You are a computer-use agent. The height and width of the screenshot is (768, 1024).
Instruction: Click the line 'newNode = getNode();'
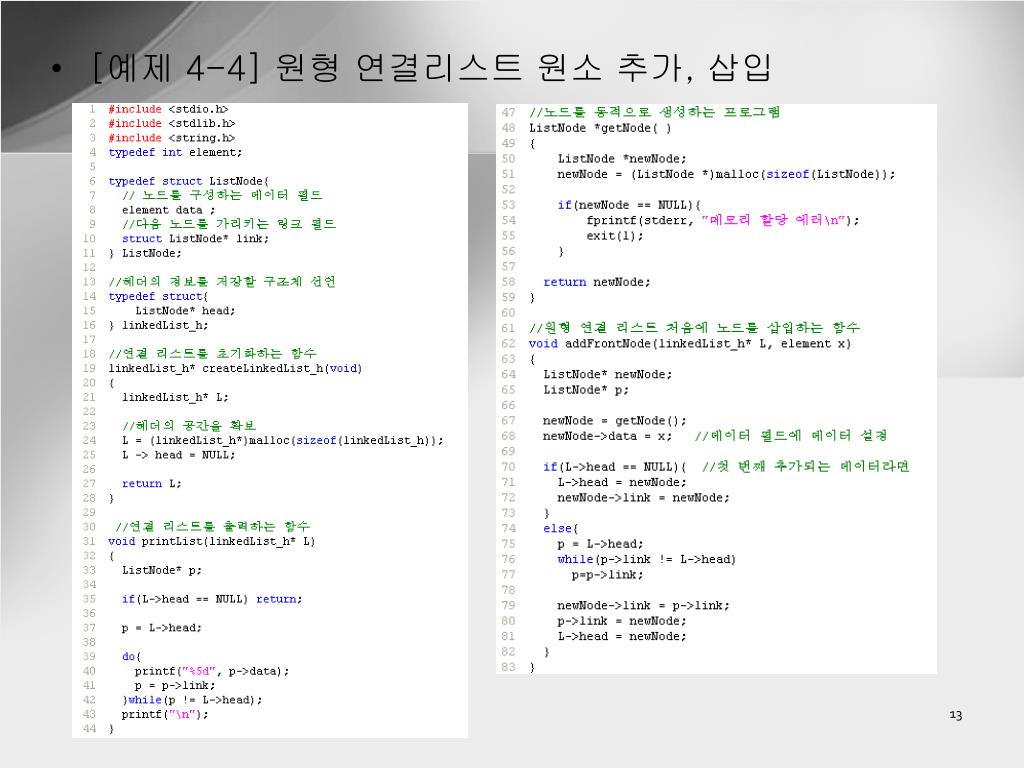click(x=615, y=421)
